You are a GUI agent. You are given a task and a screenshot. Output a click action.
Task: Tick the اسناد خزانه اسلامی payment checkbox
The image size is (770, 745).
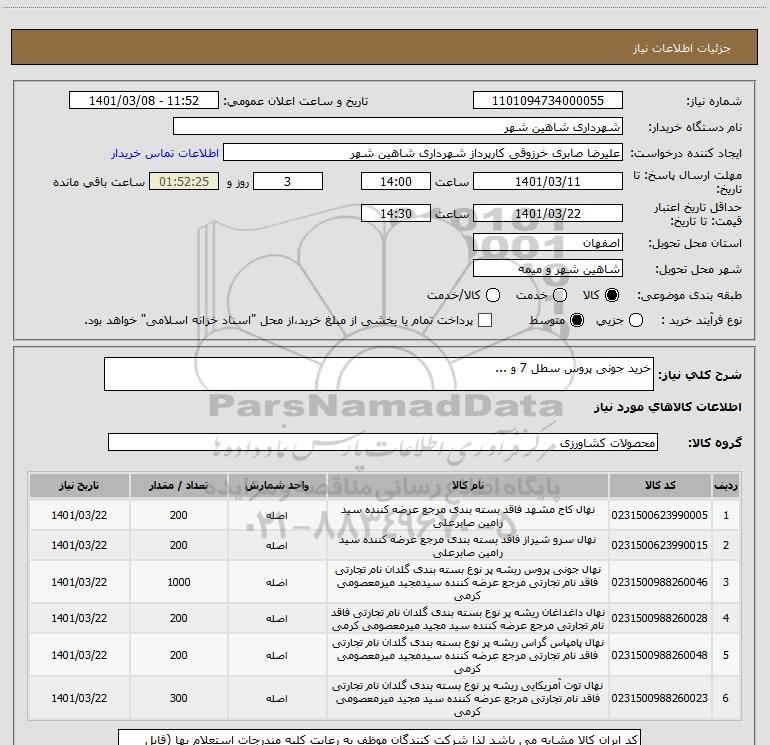pyautogui.click(x=485, y=320)
